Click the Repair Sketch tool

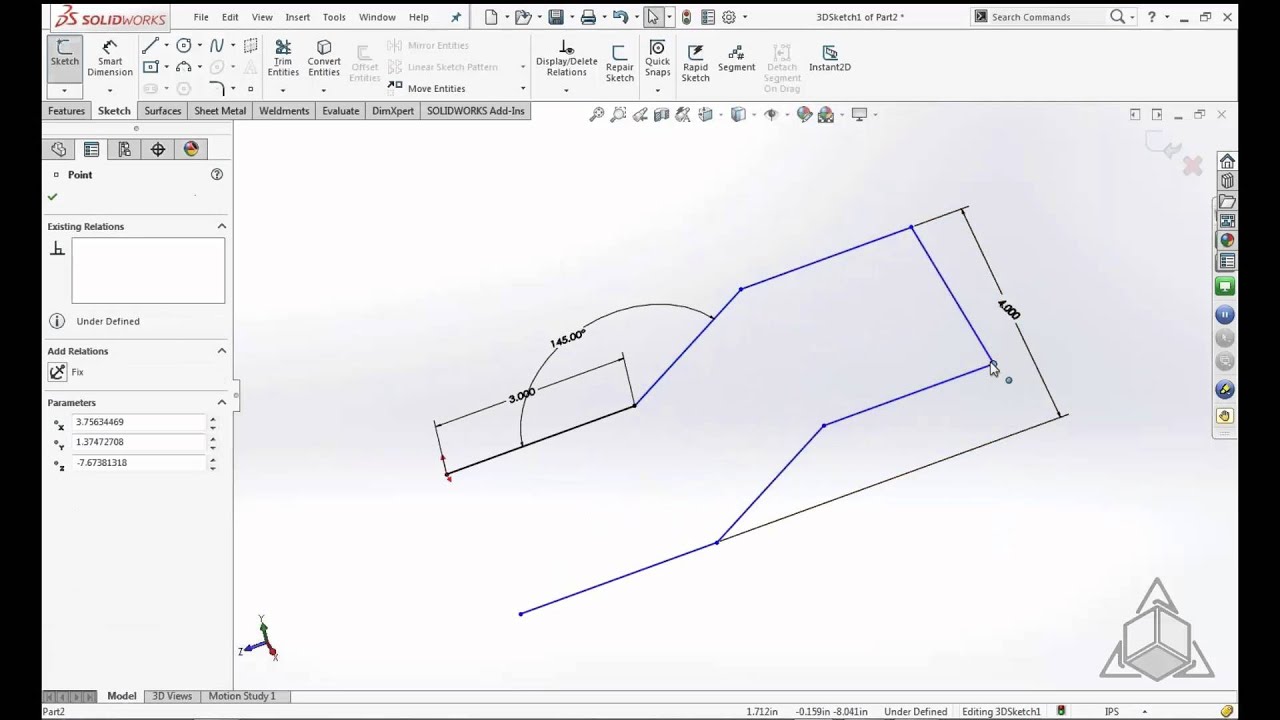pyautogui.click(x=619, y=63)
